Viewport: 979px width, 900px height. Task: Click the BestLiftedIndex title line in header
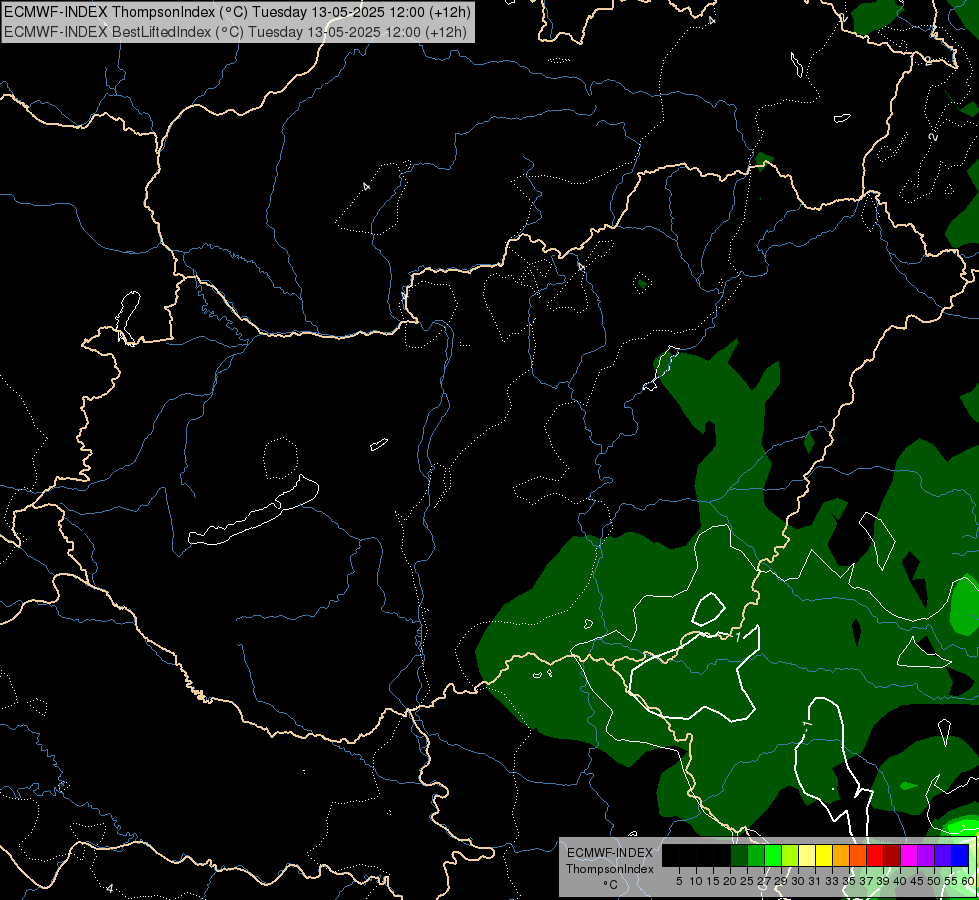[235, 31]
